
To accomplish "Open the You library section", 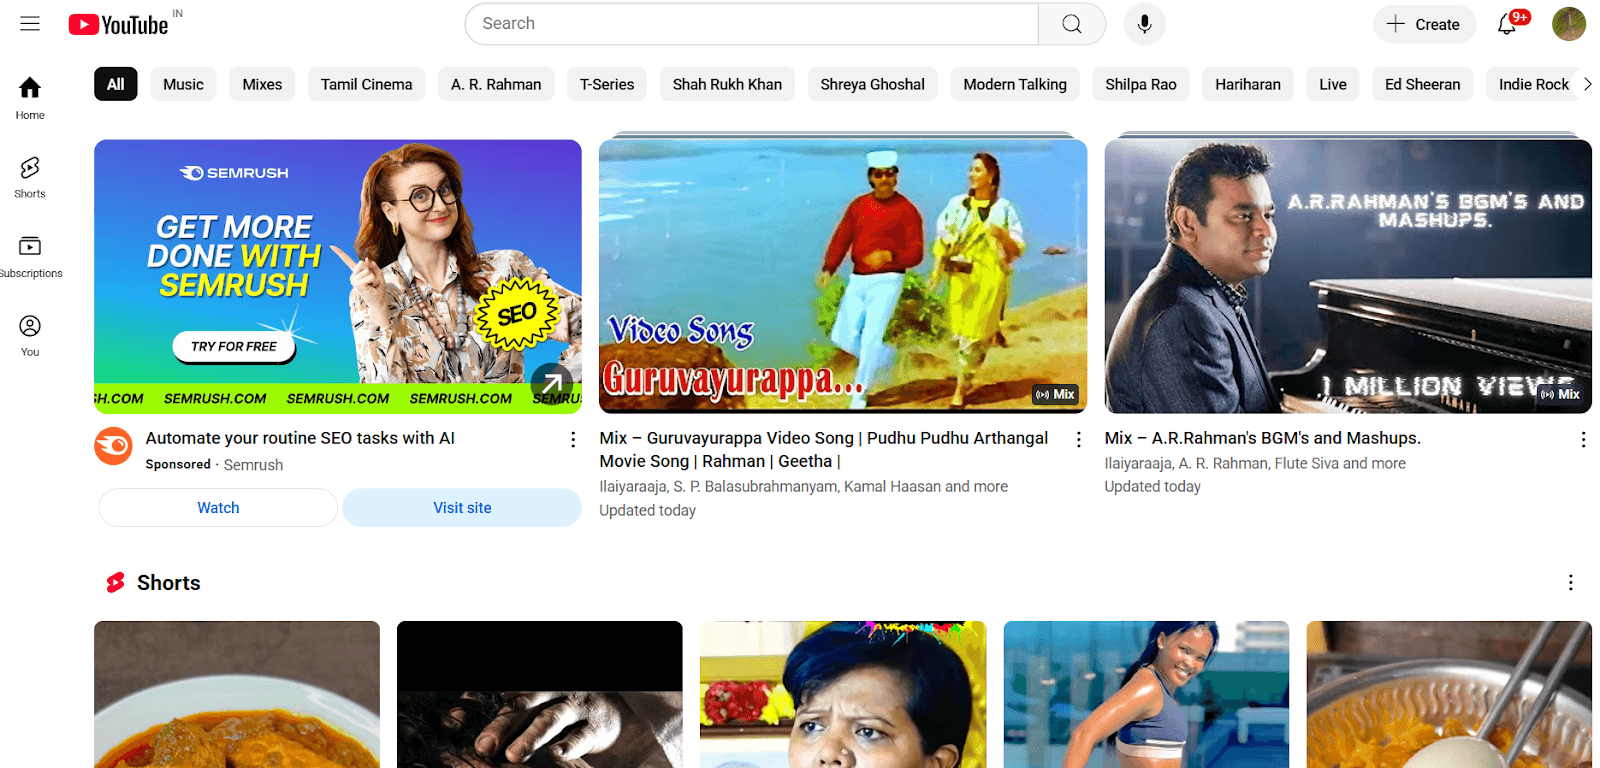I will pos(30,335).
